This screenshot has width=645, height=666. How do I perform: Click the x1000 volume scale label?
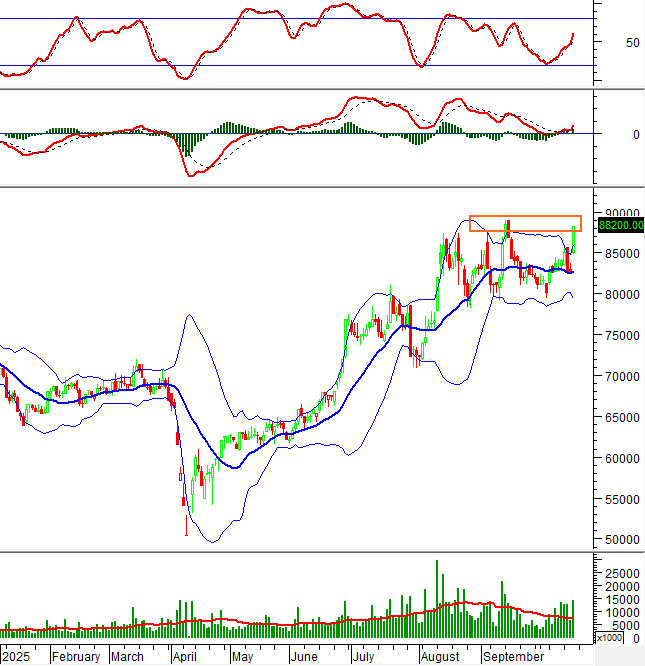(608, 637)
